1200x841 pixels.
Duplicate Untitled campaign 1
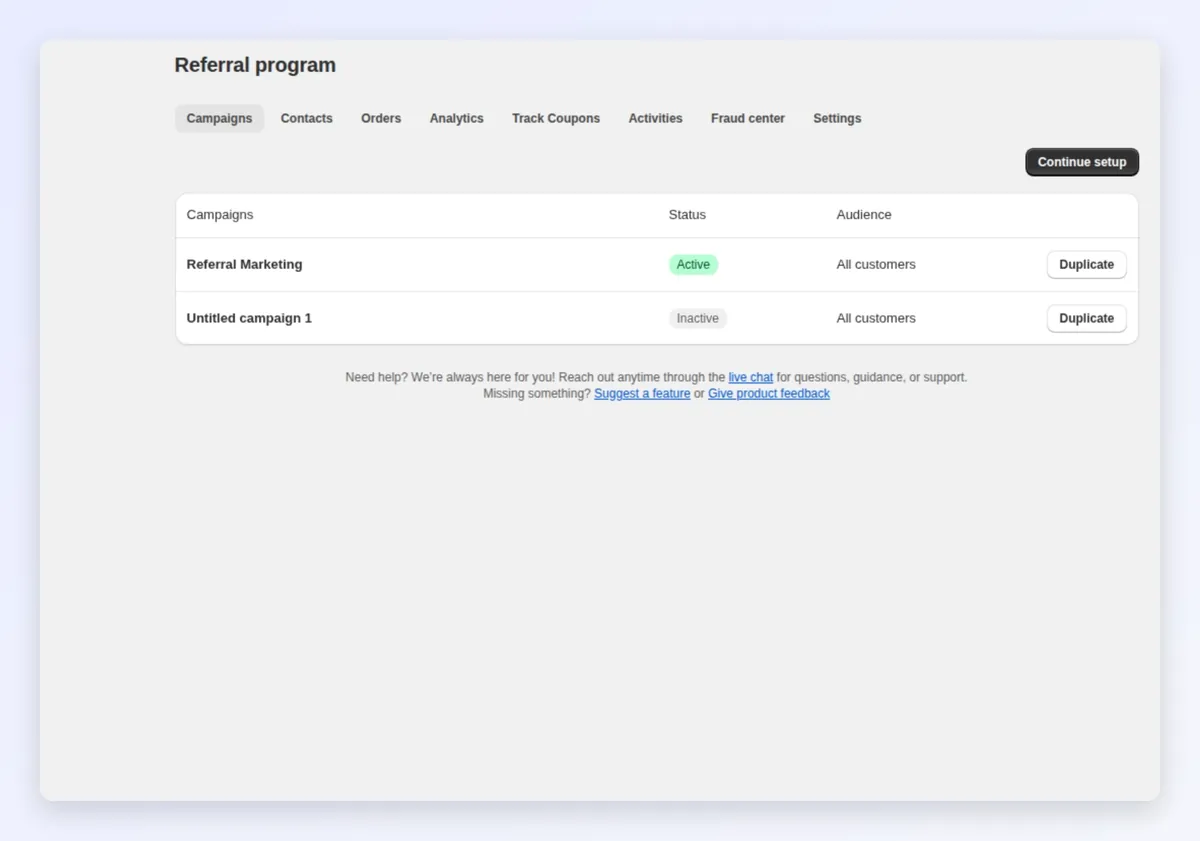[x=1086, y=318]
